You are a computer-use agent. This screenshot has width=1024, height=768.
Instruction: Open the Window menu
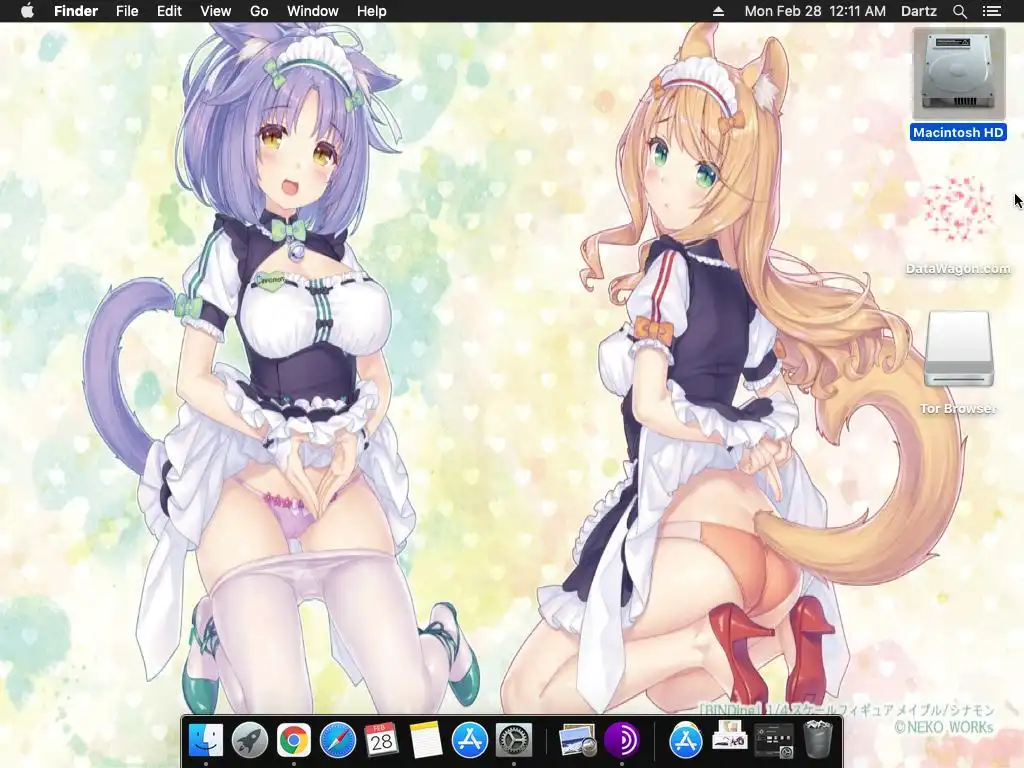(x=313, y=11)
